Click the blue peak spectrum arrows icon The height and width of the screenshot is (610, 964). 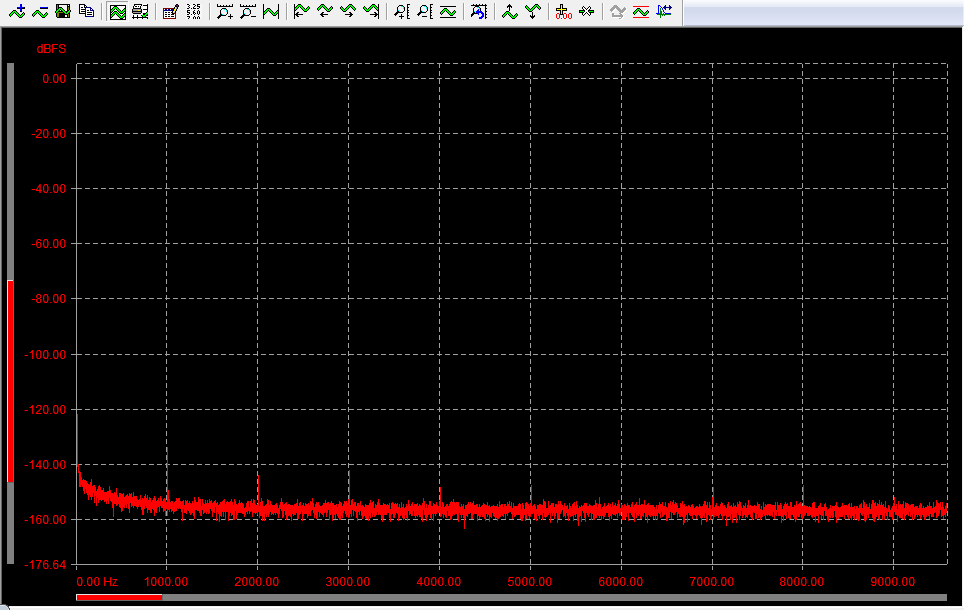point(664,11)
